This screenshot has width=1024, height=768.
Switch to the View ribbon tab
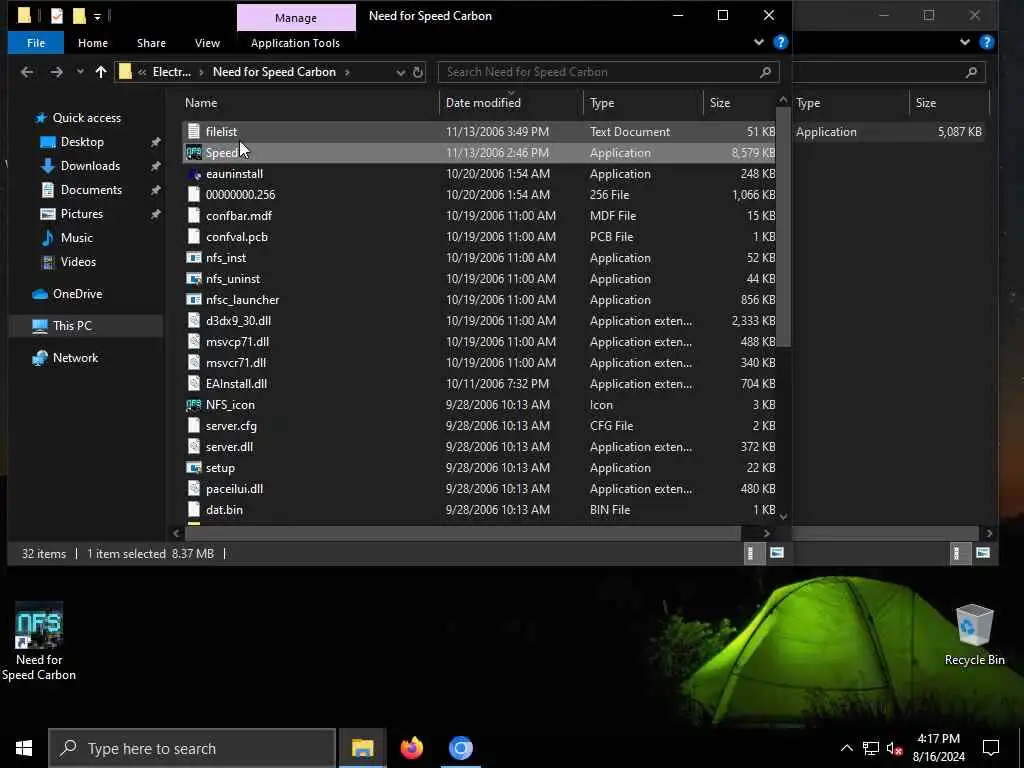(x=207, y=43)
